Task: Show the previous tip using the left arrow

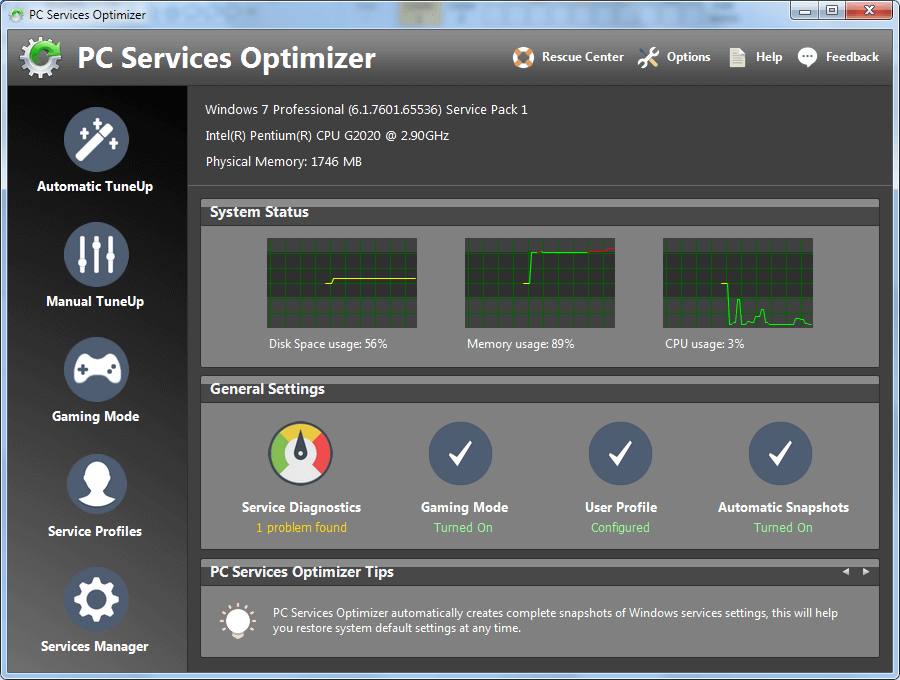Action: click(846, 572)
